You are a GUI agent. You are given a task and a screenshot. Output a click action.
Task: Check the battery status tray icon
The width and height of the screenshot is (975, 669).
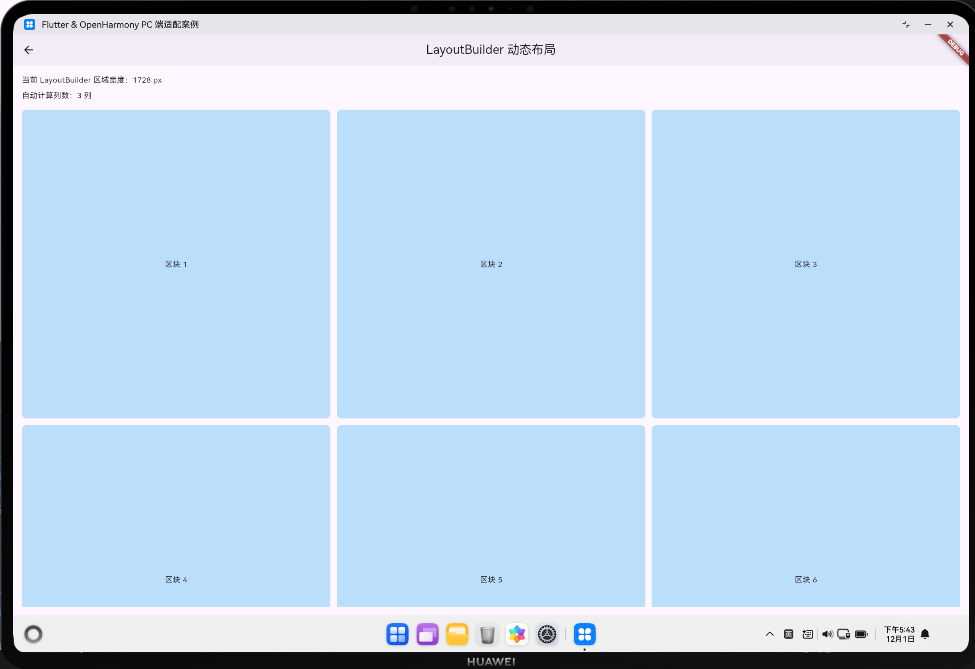point(861,634)
